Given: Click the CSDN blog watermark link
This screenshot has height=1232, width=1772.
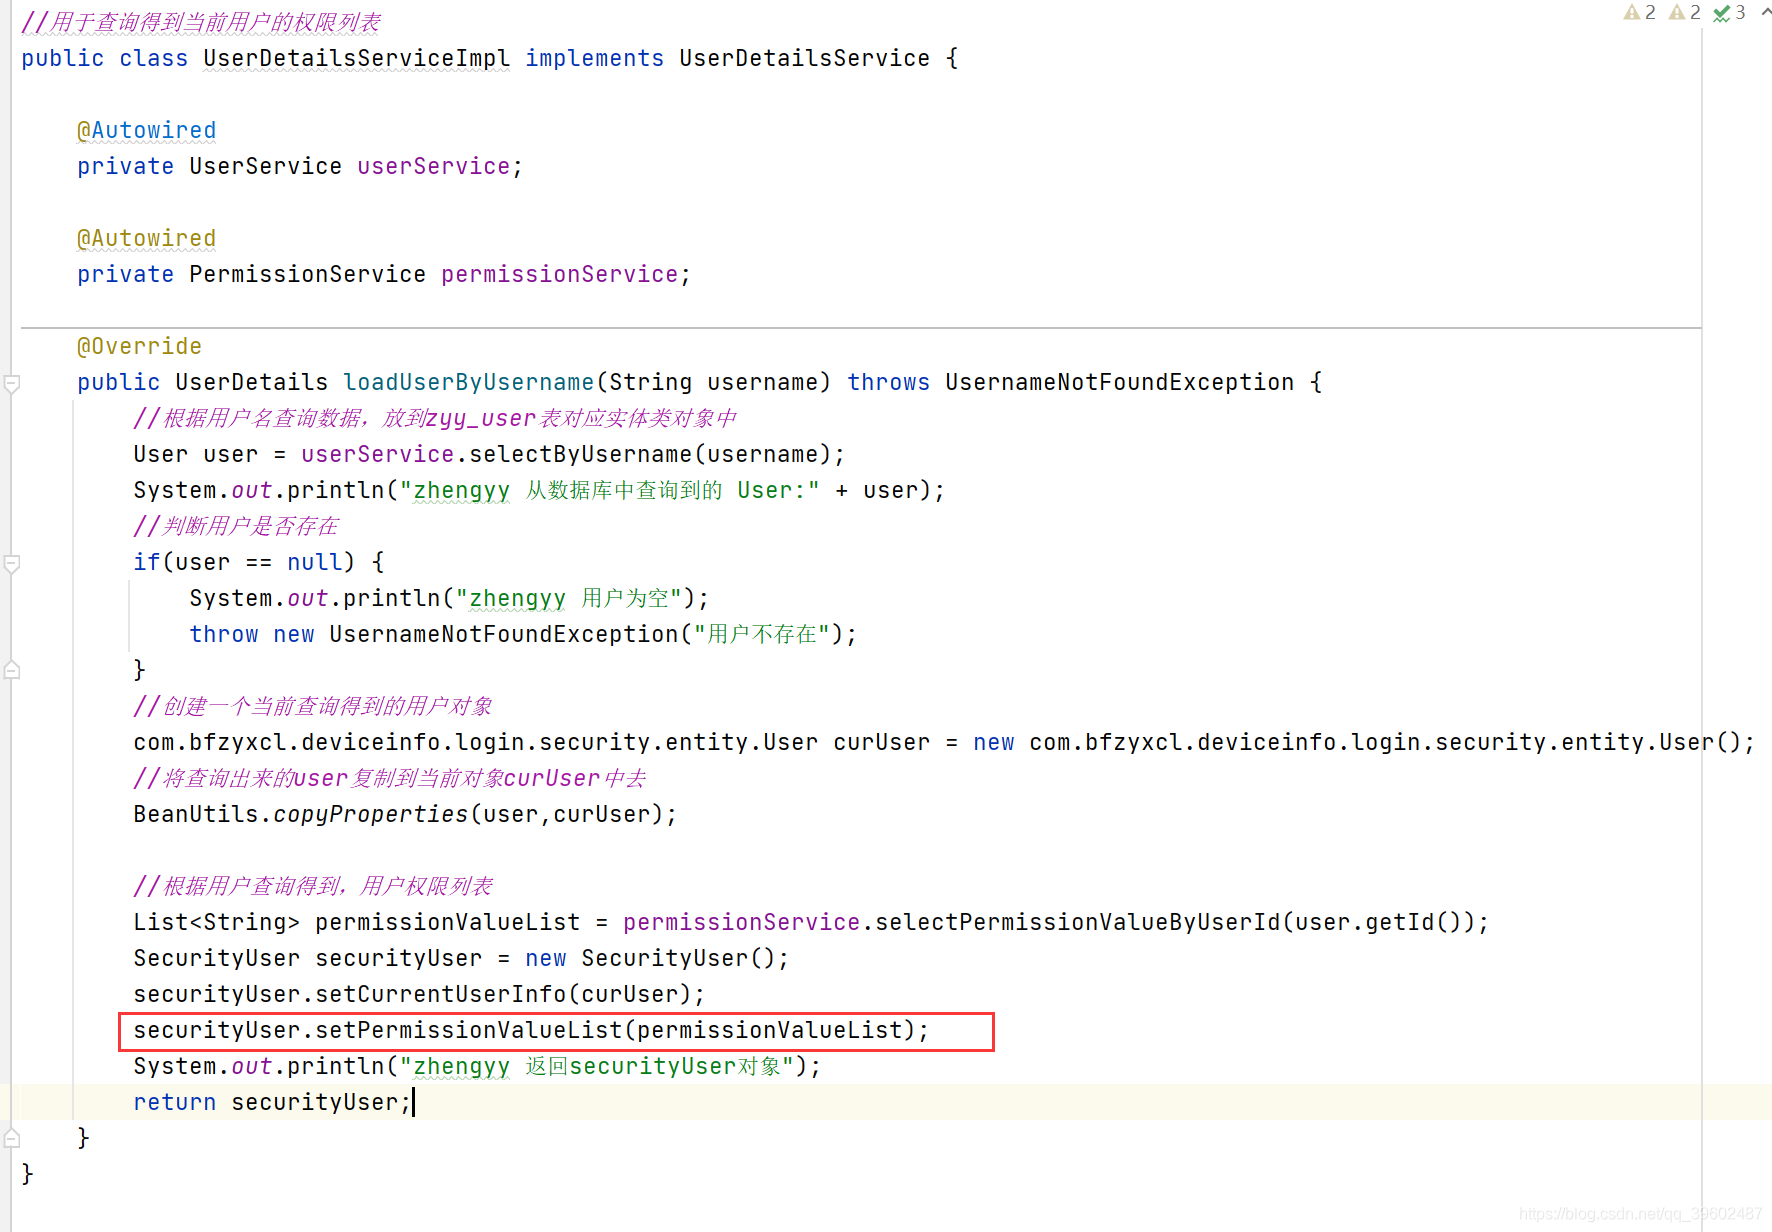Looking at the screenshot, I should (1640, 1213).
